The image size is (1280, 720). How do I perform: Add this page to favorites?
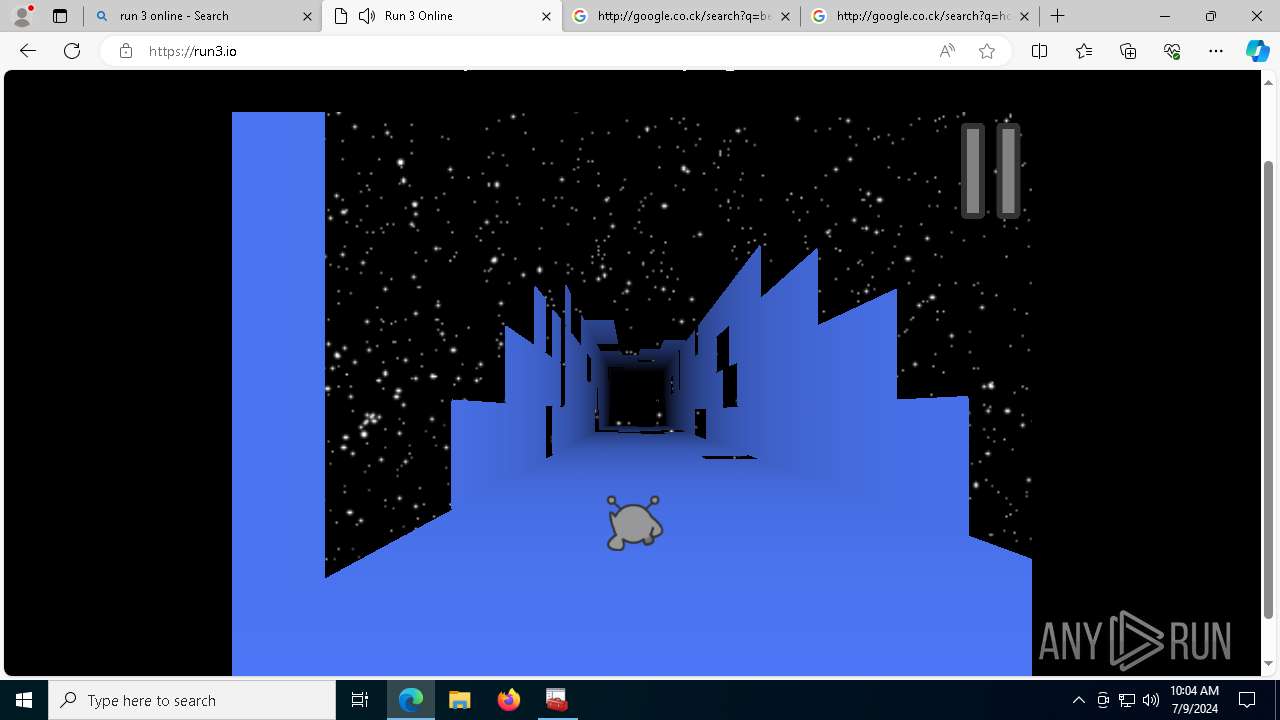pyautogui.click(x=987, y=51)
